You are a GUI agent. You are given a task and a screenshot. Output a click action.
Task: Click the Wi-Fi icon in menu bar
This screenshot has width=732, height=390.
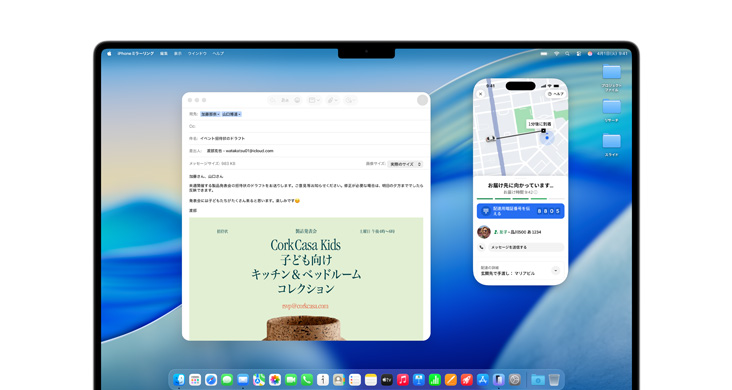pos(556,54)
